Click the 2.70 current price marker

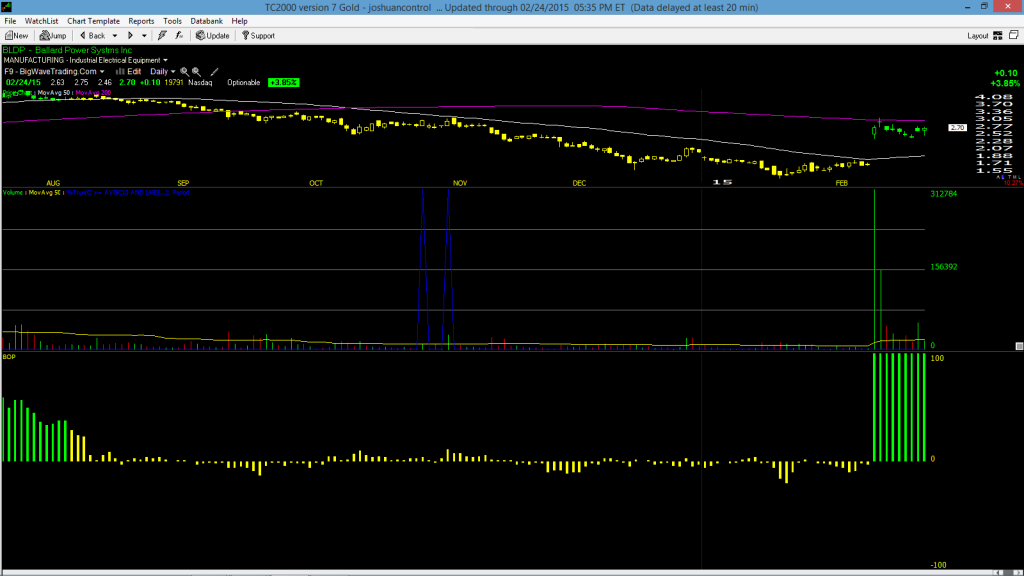[957, 128]
